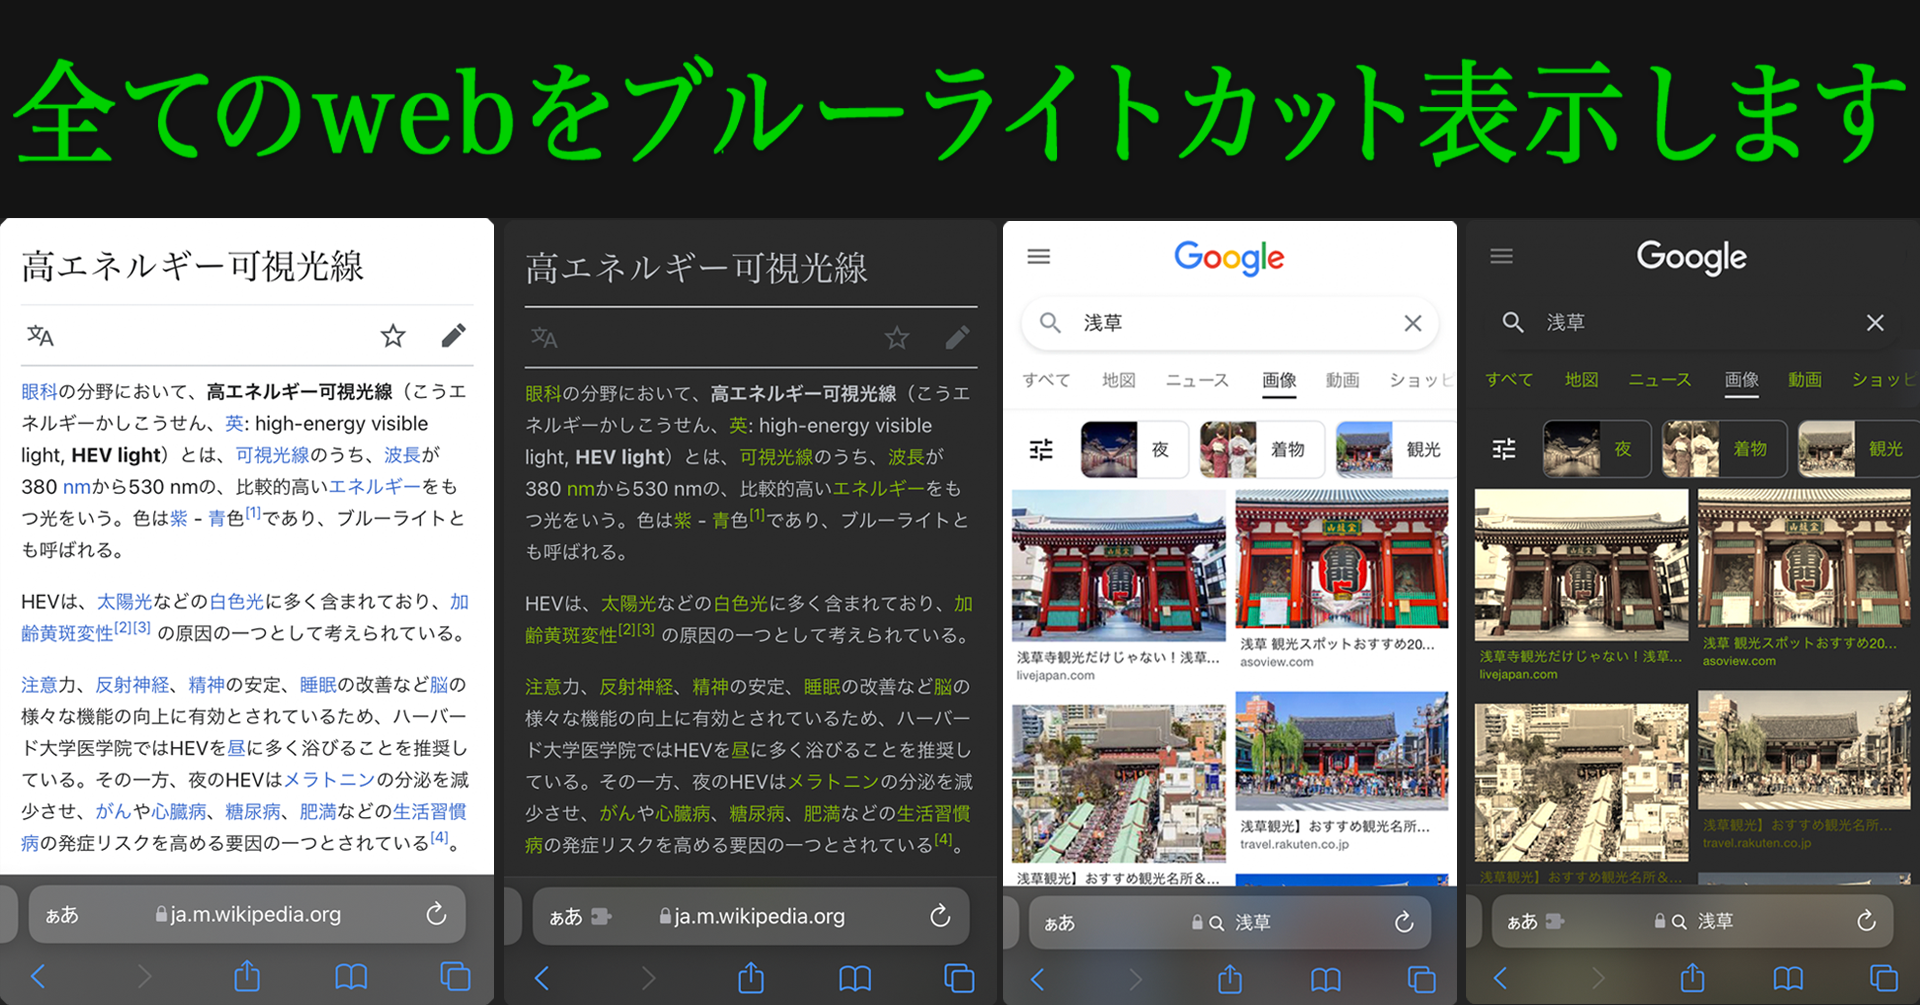This screenshot has width=1920, height=1005.
Task: Tap the edit pencil on dark Wikipedia page
Action: click(x=957, y=338)
